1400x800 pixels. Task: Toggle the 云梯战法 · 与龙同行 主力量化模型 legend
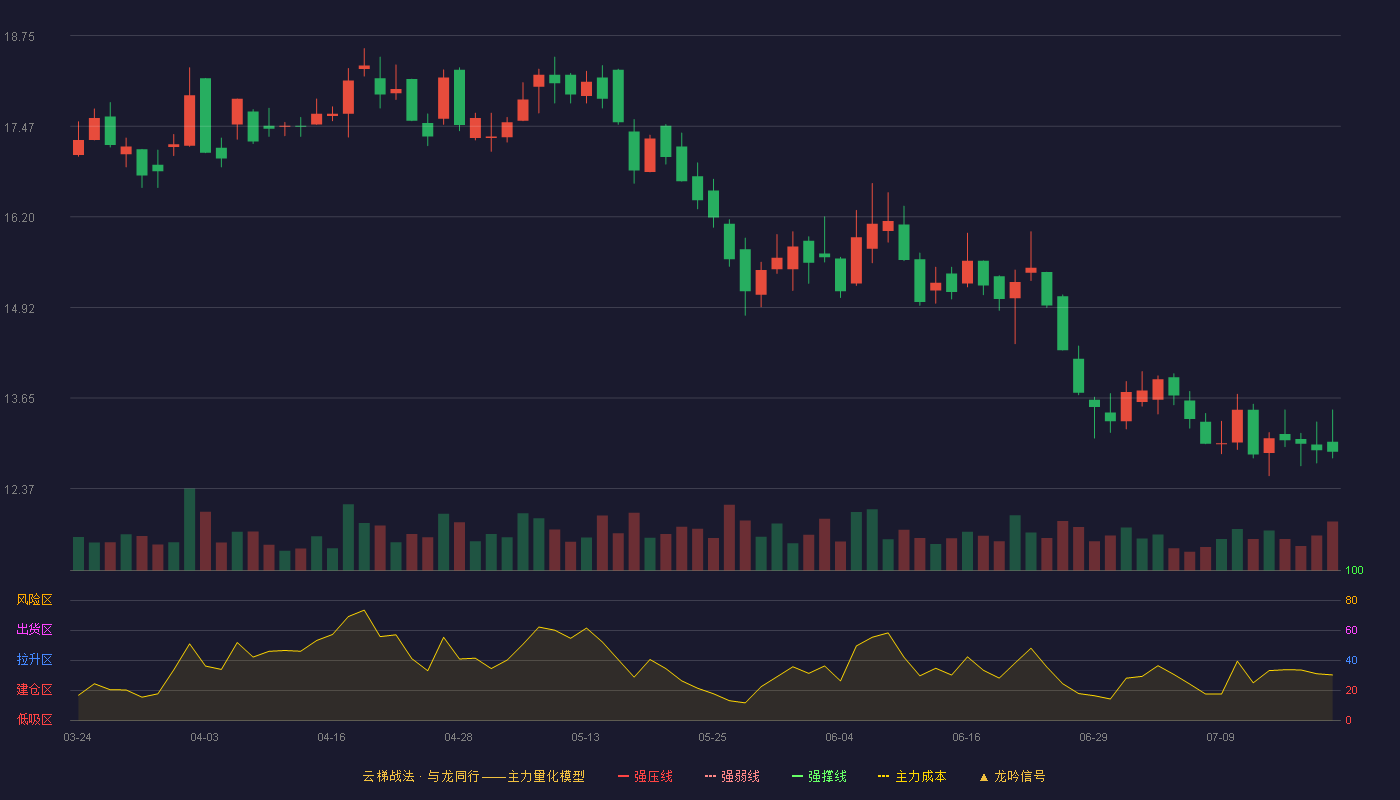coord(473,776)
